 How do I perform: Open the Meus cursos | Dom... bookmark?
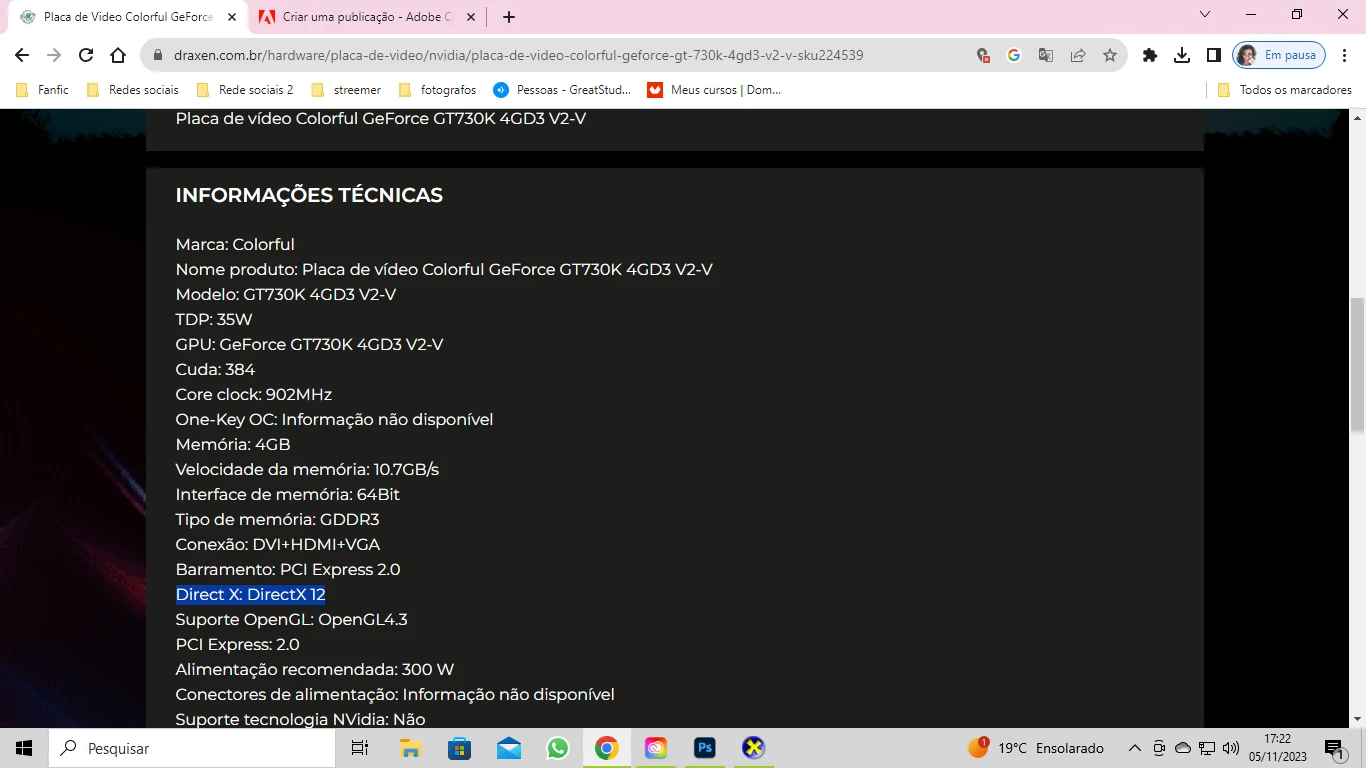click(x=714, y=90)
